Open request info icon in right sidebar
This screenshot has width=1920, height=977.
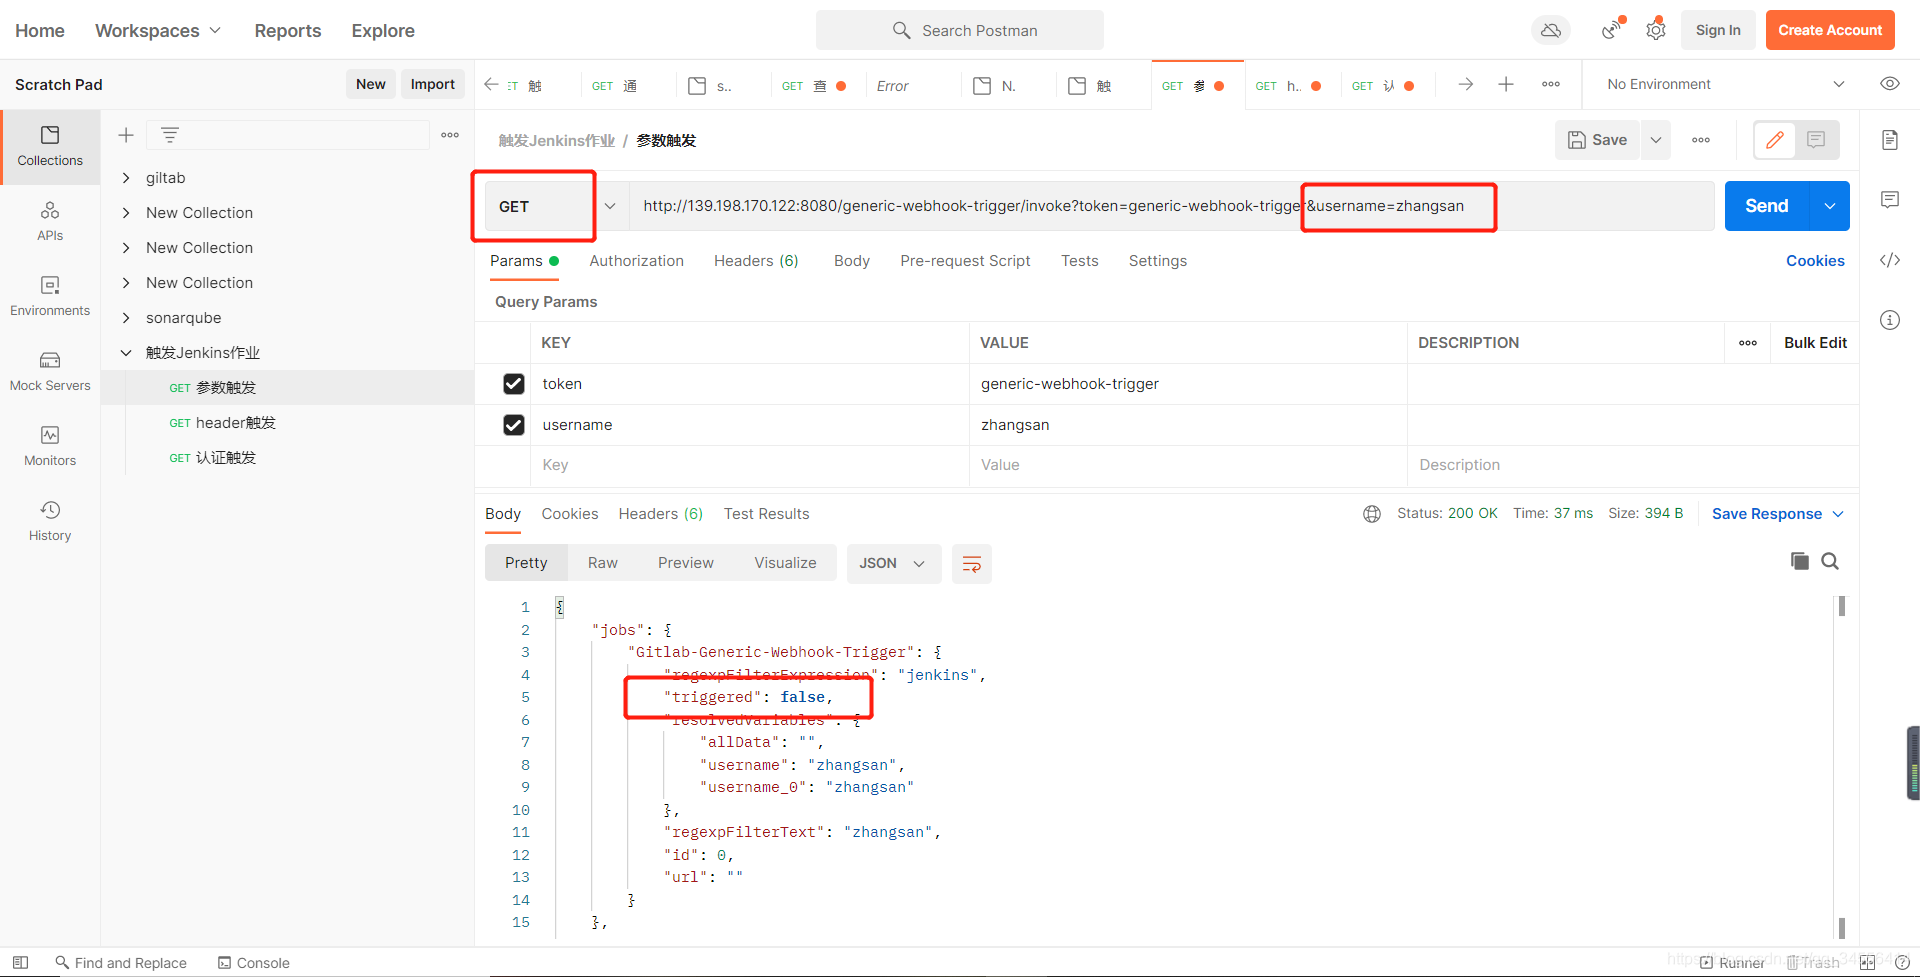(1890, 320)
